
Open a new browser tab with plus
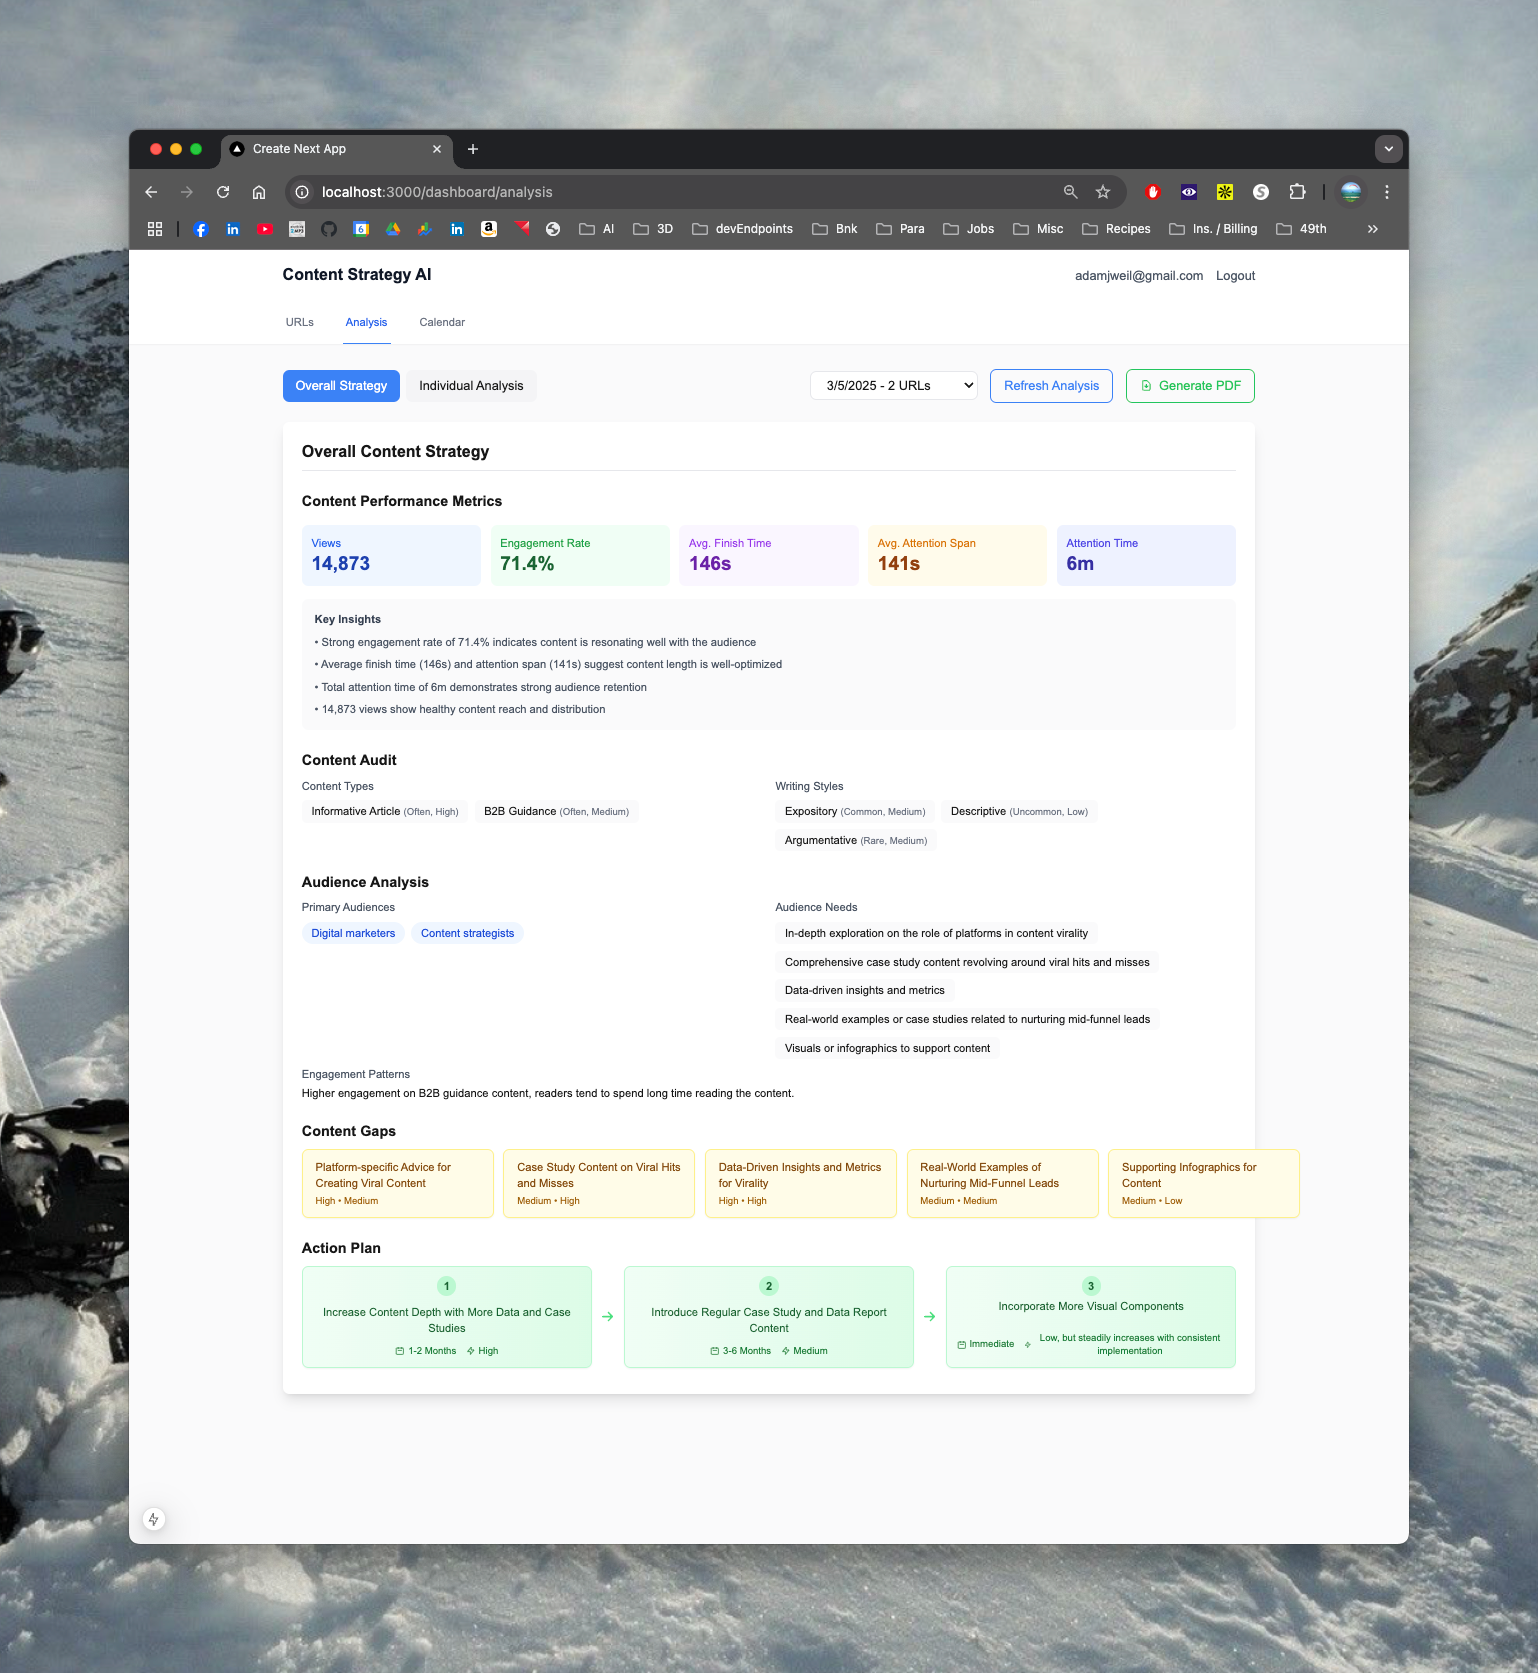(x=473, y=149)
